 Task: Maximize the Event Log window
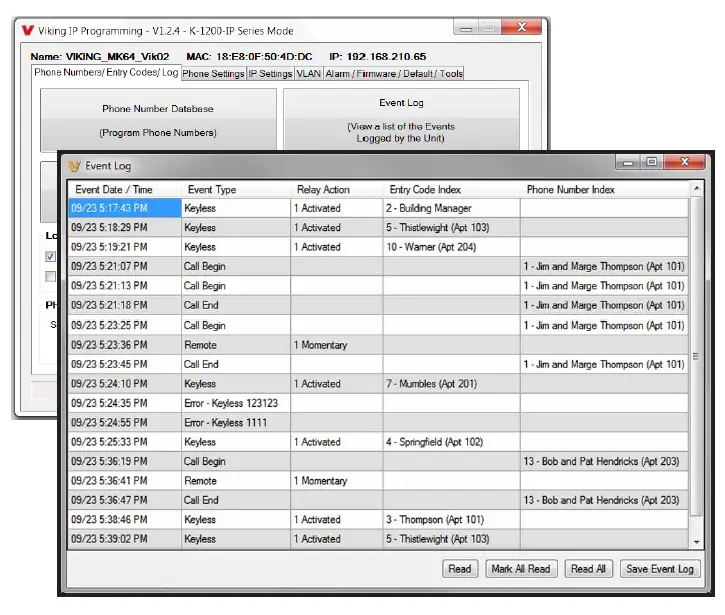651,162
